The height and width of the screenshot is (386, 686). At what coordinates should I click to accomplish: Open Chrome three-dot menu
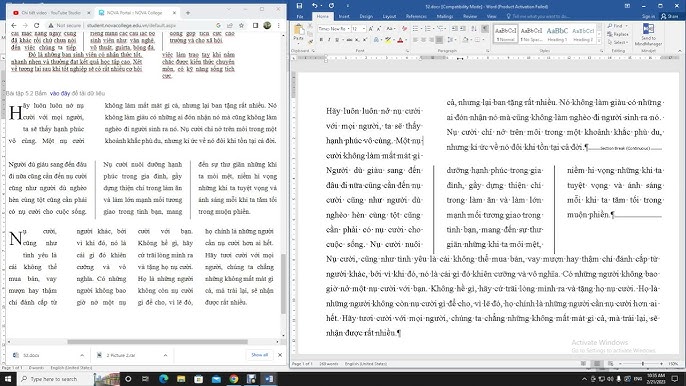(x=279, y=25)
